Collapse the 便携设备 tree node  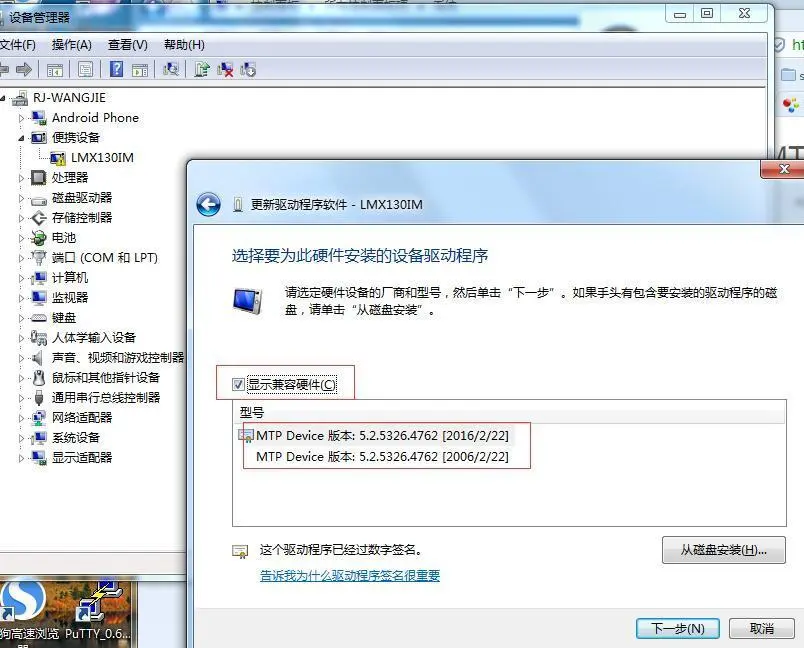22,137
